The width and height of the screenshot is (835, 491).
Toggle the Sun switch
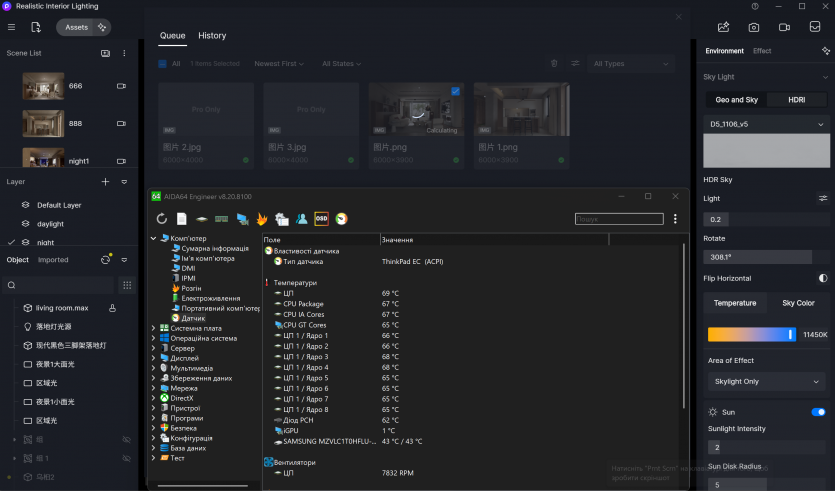[818, 412]
